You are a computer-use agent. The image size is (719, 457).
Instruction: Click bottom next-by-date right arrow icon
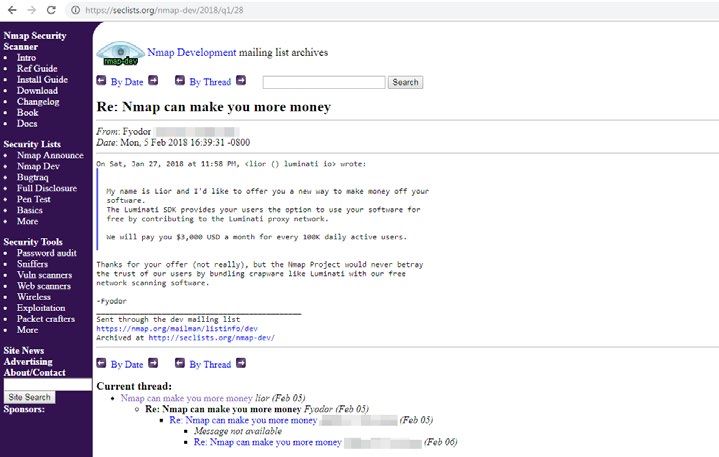(x=153, y=363)
